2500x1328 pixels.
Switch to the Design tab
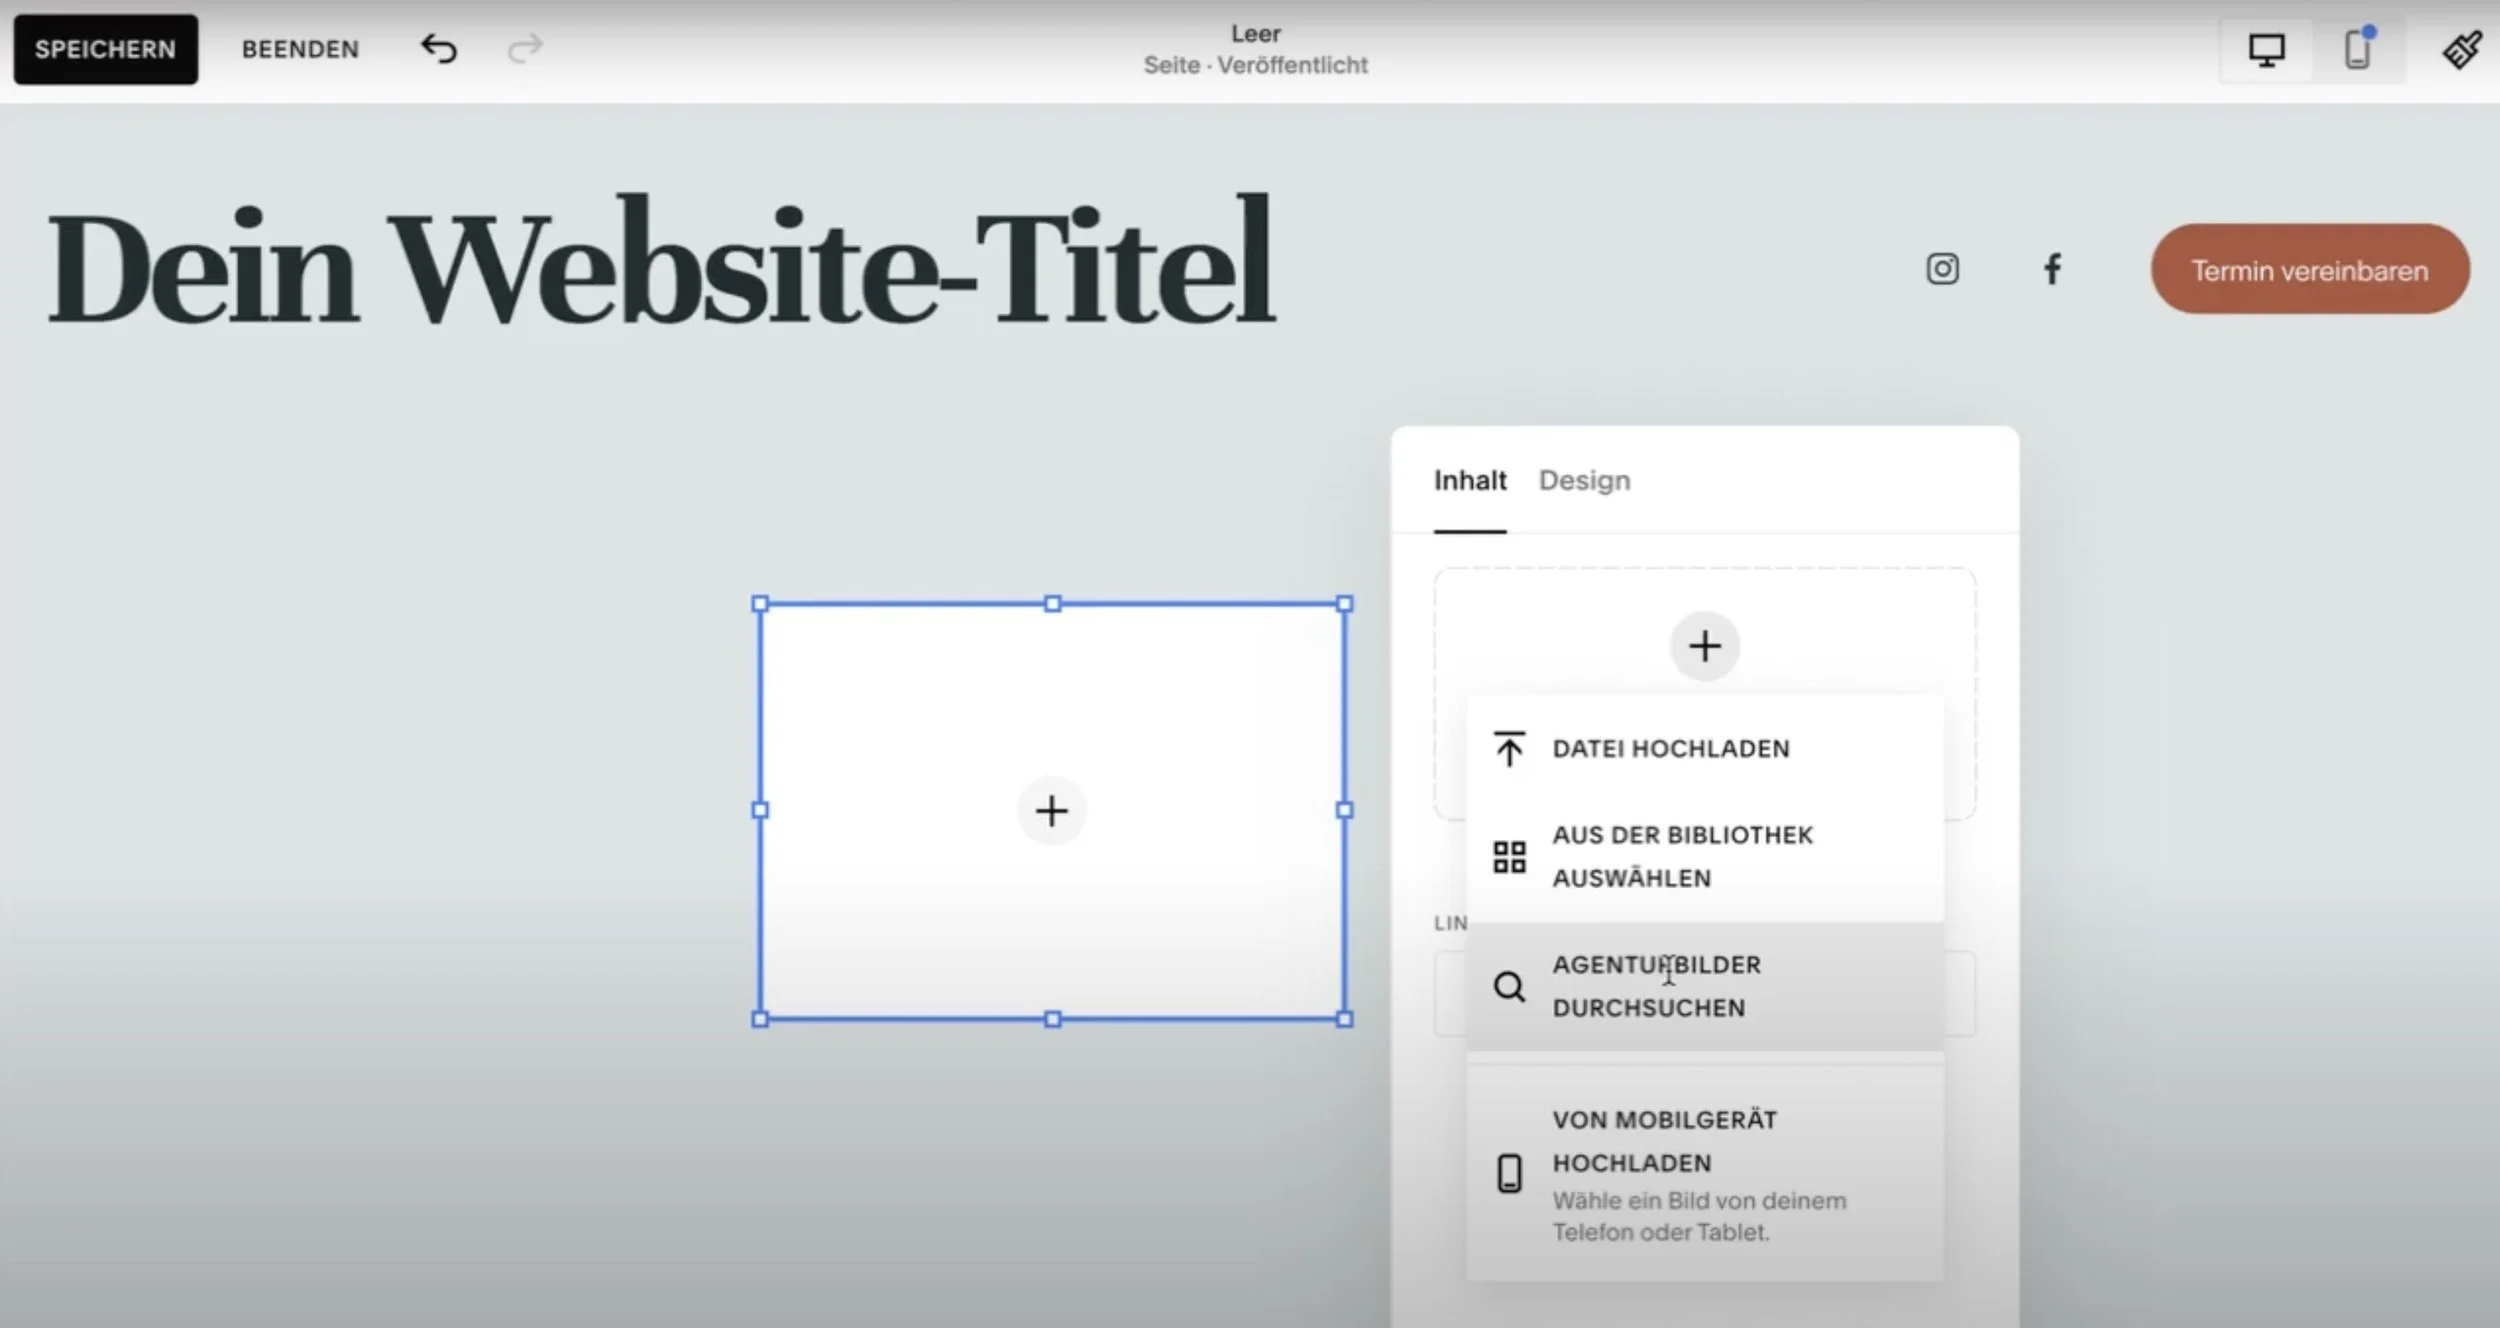click(1584, 480)
